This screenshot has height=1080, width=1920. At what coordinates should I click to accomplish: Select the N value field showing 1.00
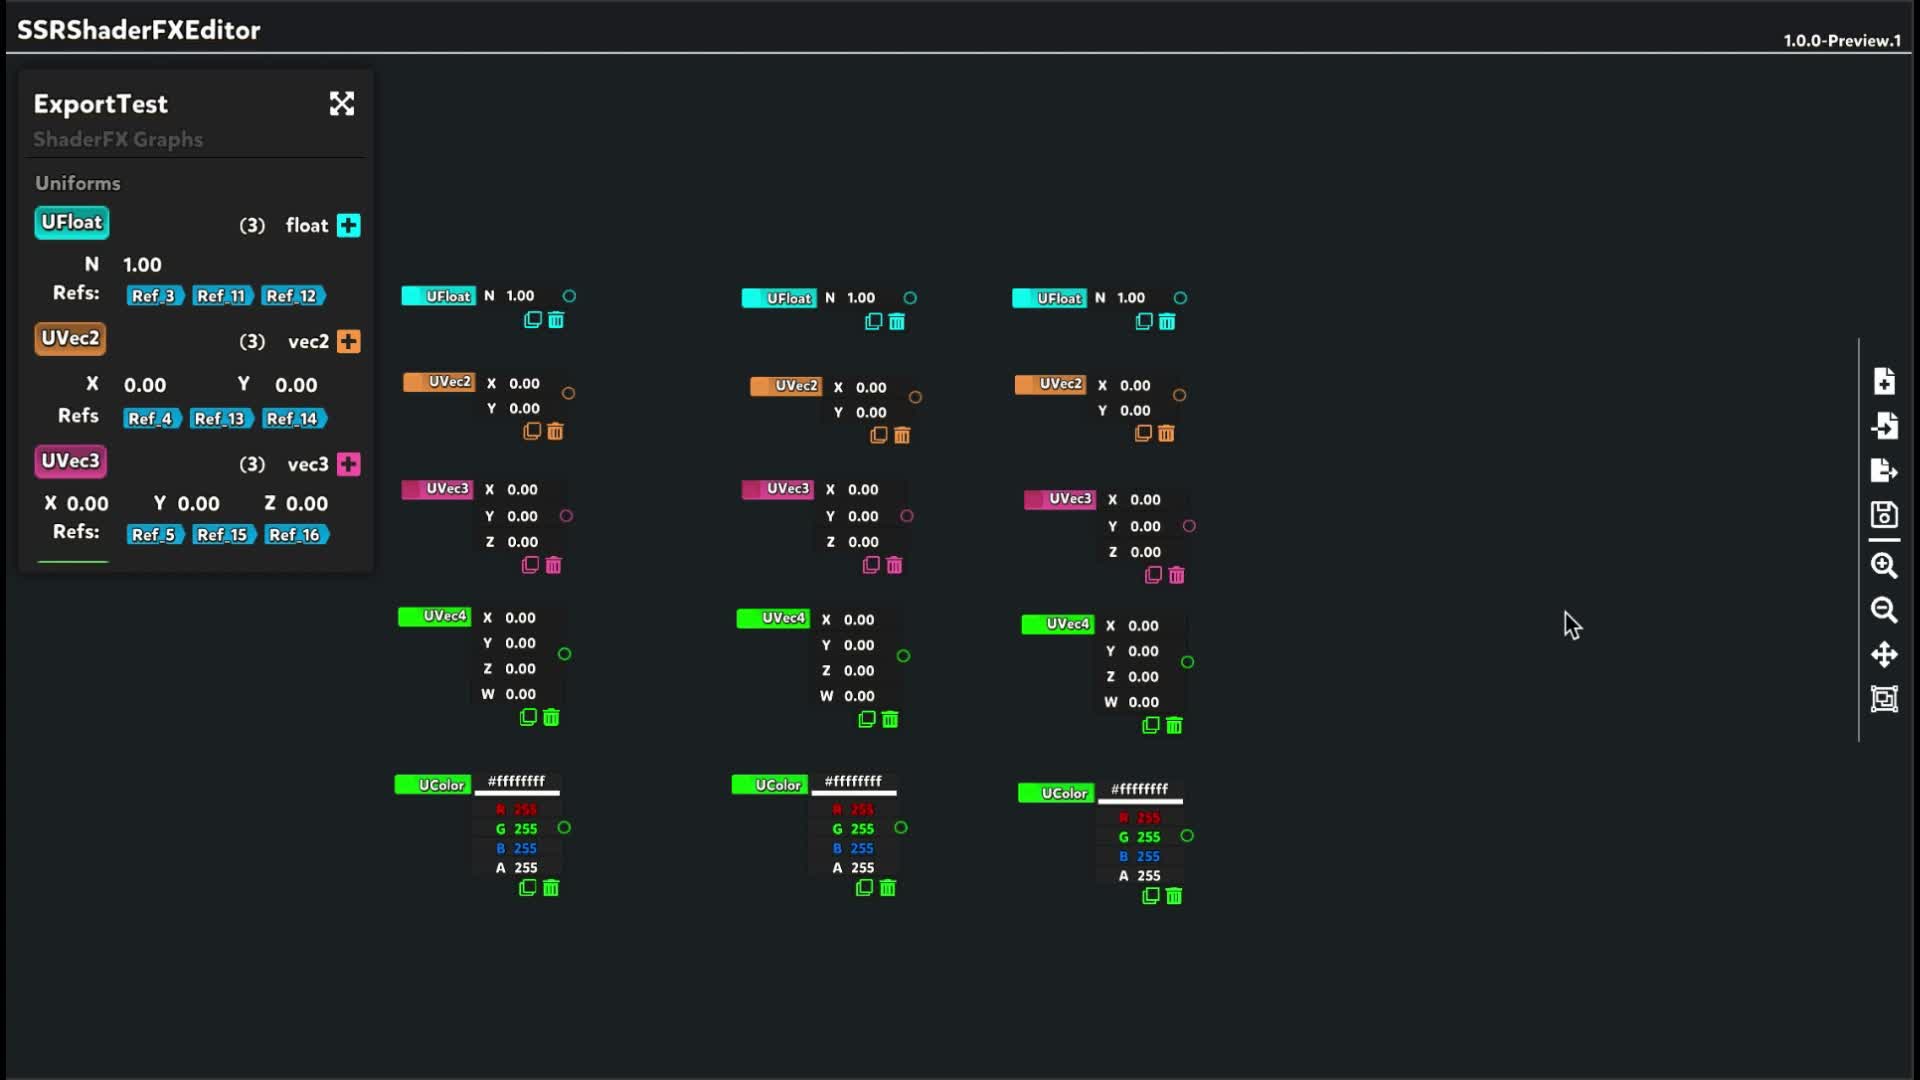point(144,264)
